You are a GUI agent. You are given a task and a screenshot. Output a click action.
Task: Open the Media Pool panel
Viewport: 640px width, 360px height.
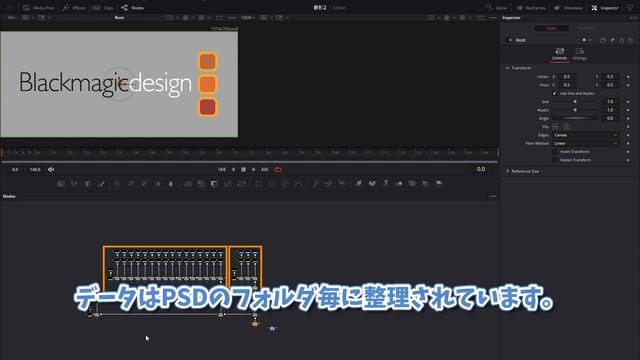(39, 8)
